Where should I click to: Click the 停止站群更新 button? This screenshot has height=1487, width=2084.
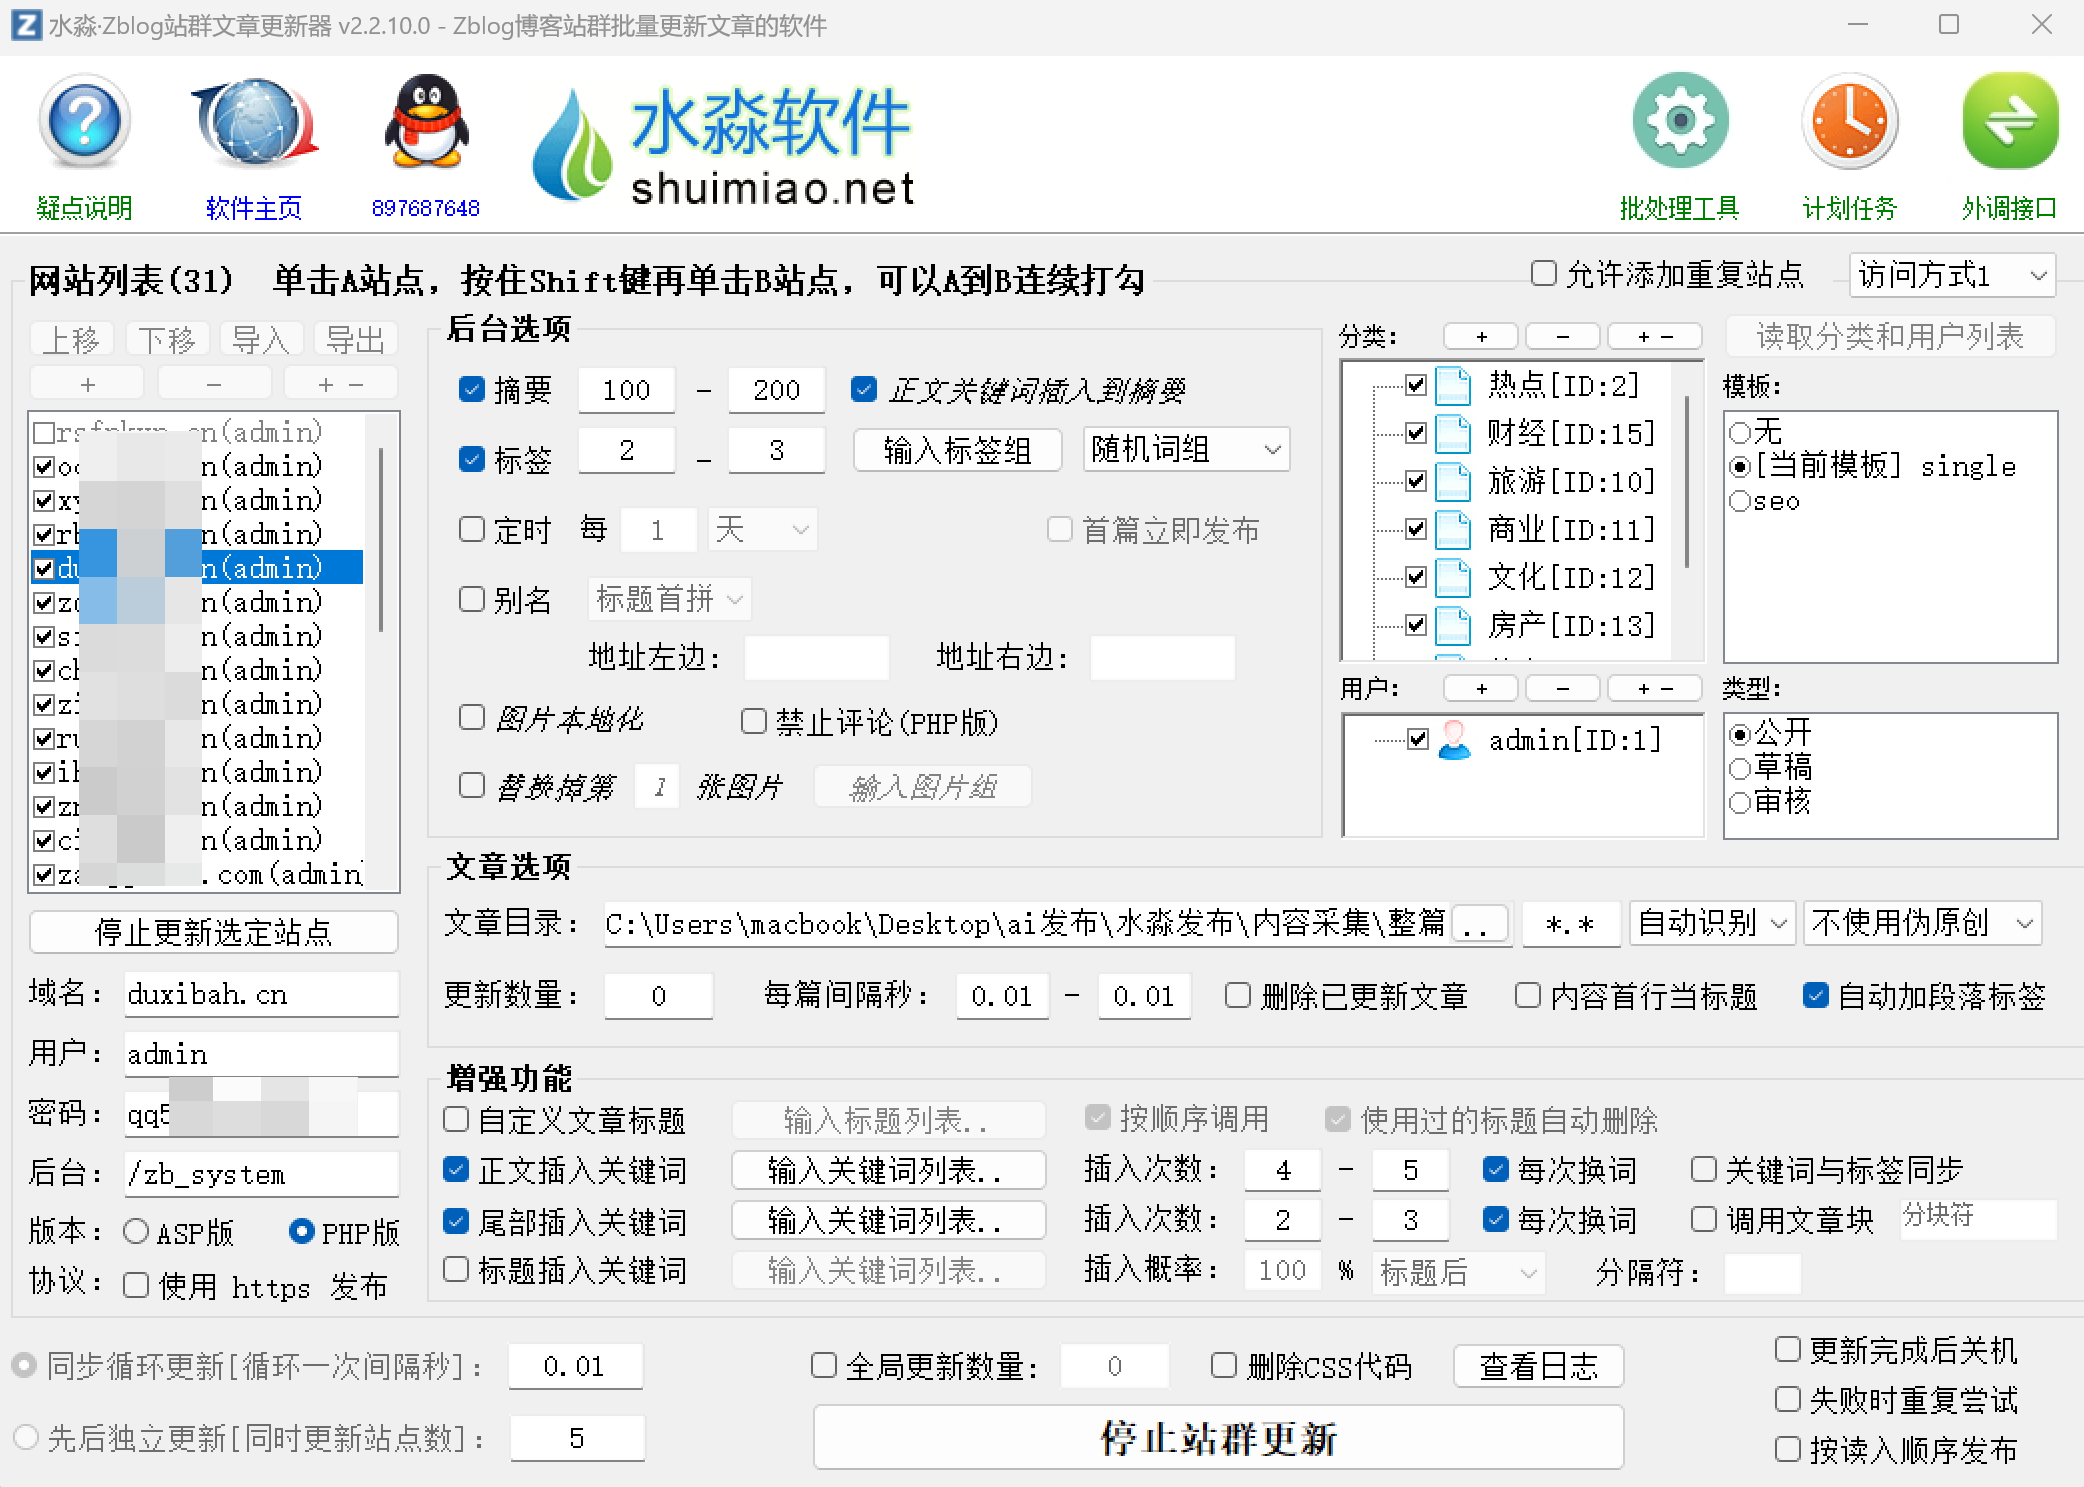1218,1438
